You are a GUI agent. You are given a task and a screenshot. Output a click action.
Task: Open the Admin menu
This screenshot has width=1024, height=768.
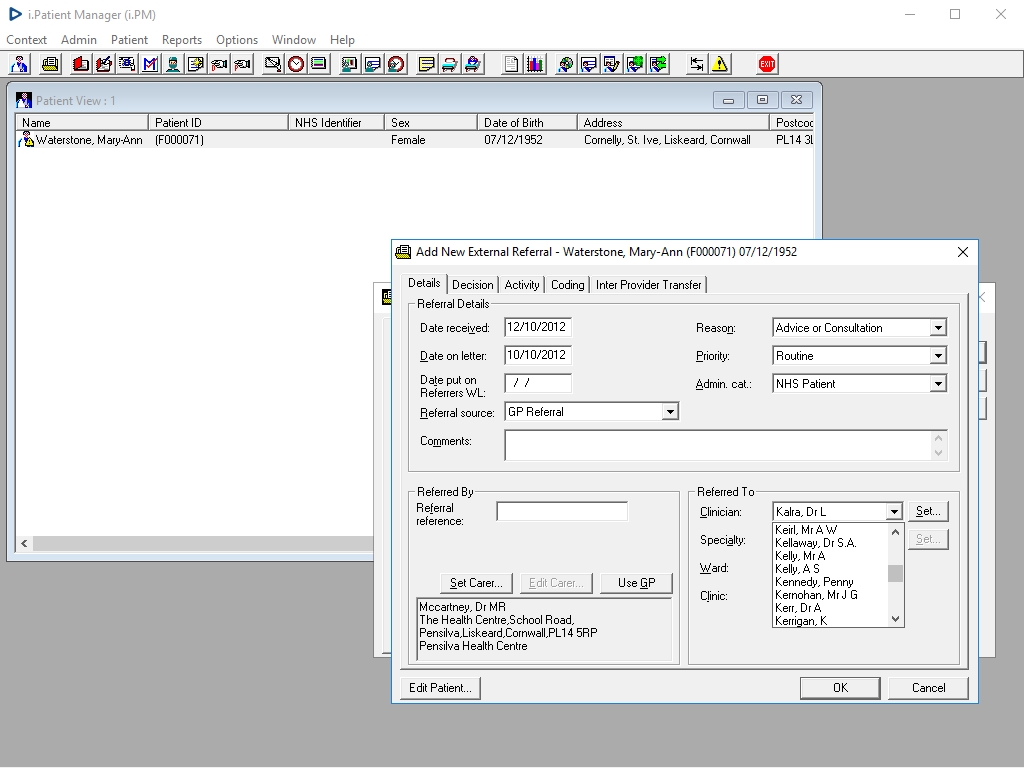tap(79, 40)
